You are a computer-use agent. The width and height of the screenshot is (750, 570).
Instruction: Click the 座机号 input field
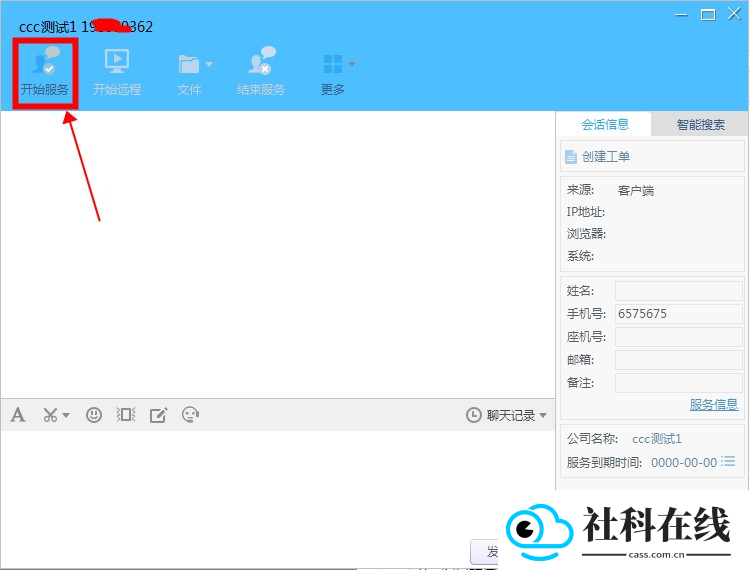(678, 337)
